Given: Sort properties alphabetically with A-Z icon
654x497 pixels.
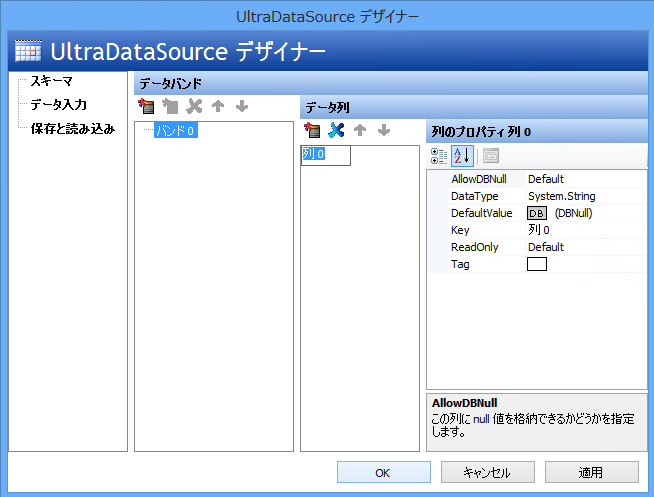Looking at the screenshot, I should coord(462,156).
